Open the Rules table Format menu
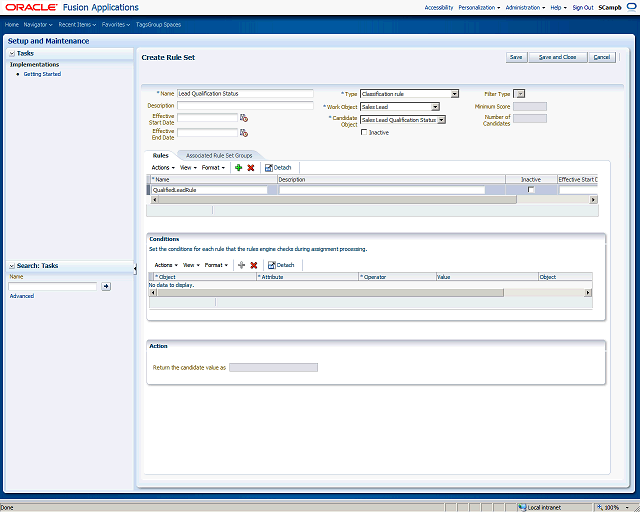 (x=213, y=167)
